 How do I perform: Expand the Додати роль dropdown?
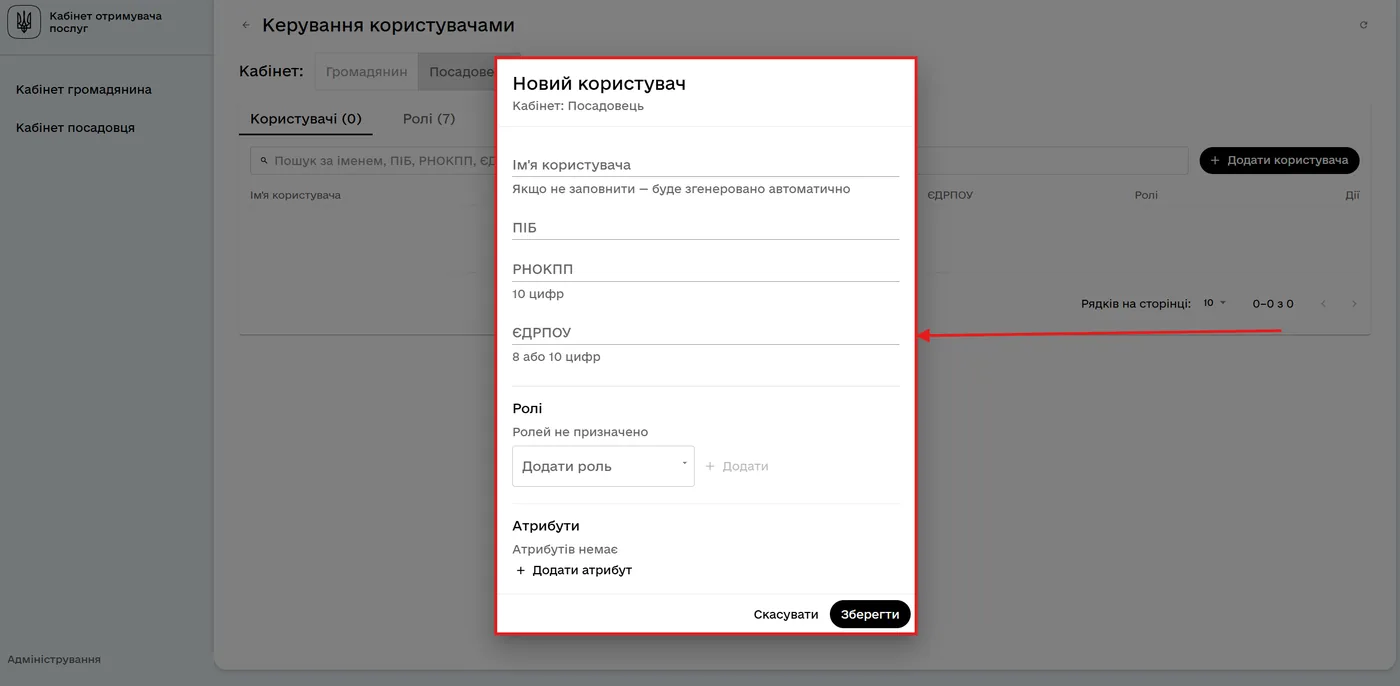[x=603, y=466]
